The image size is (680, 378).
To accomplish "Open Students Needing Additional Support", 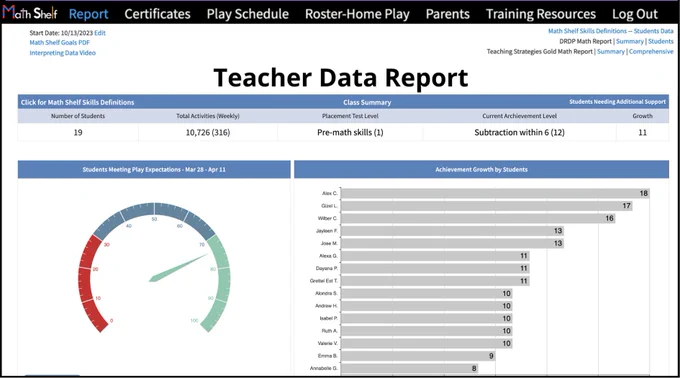I will pos(617,102).
